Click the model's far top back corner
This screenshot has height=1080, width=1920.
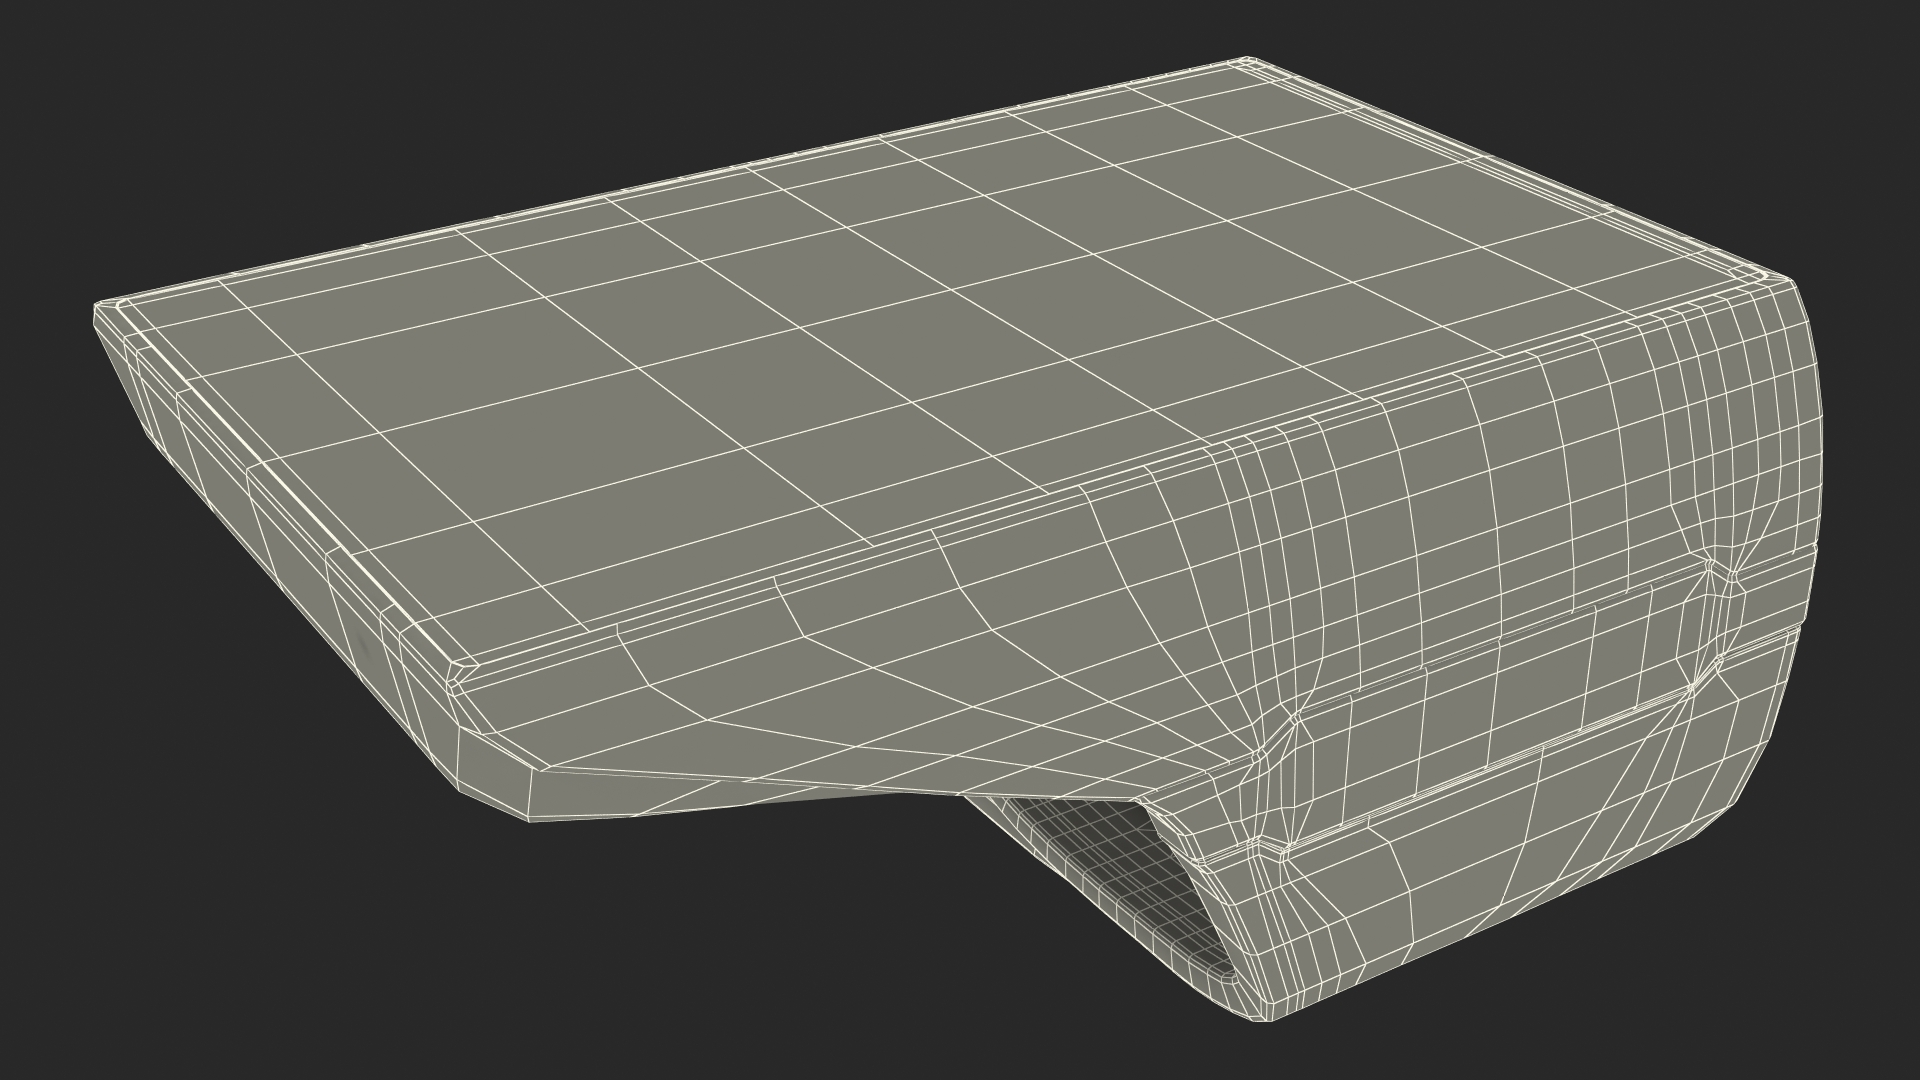pos(1247,62)
